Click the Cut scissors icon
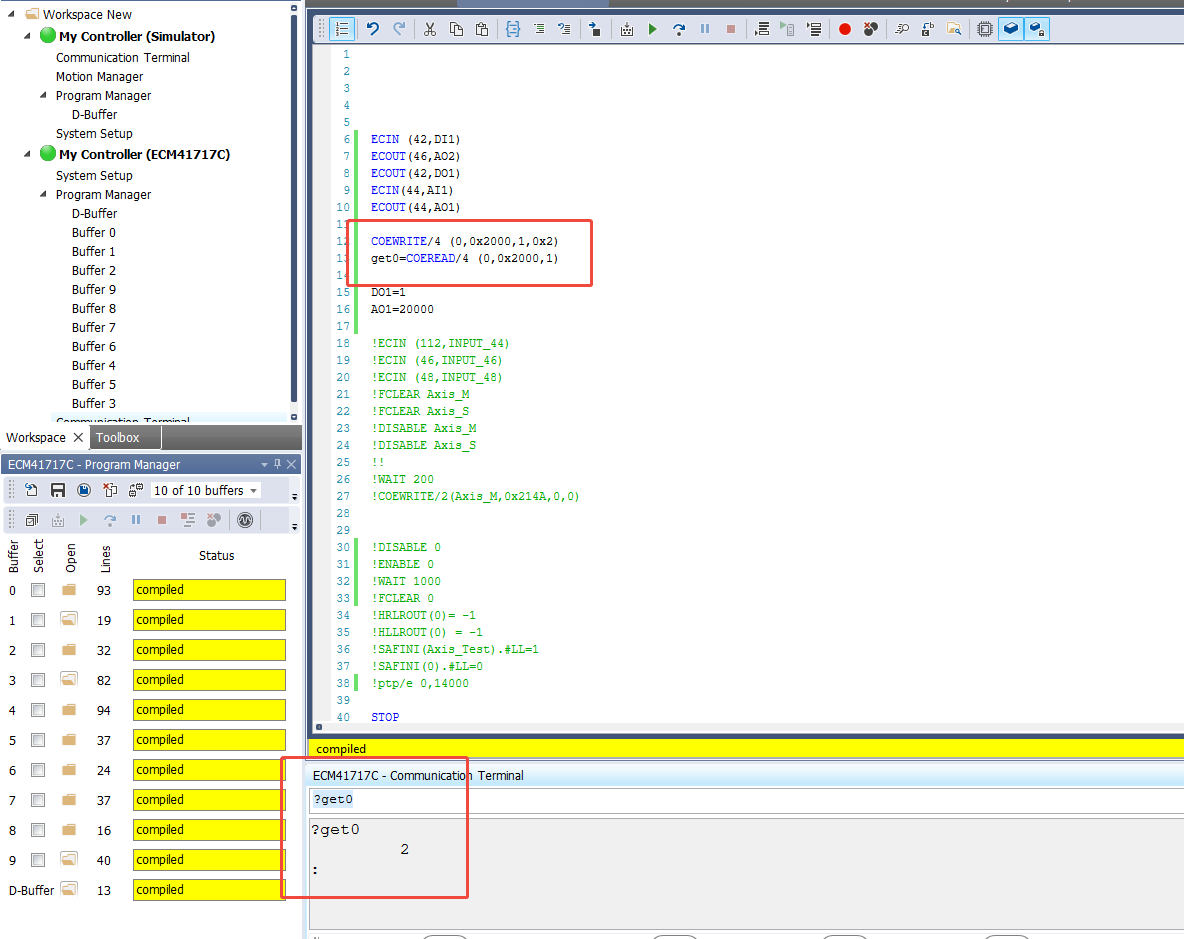This screenshot has height=939, width=1184. coord(430,29)
